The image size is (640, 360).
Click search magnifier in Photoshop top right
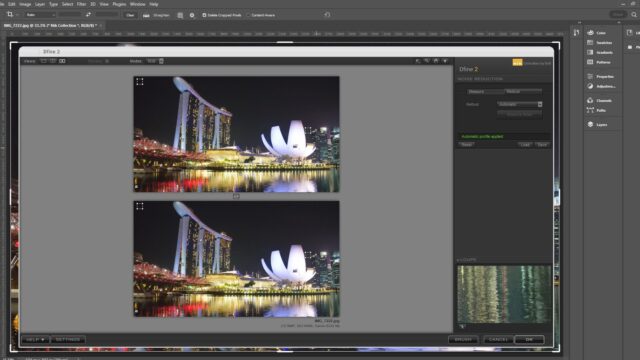634,15
